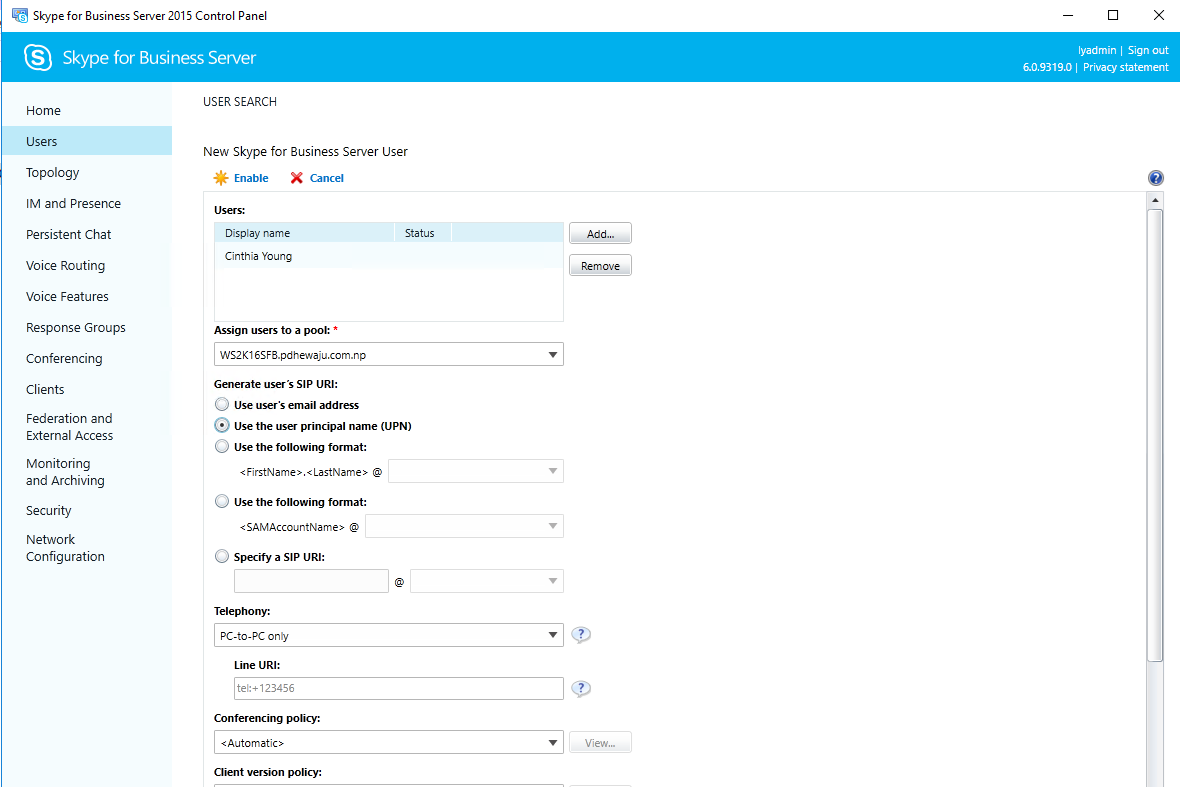Click the Line URI help question-mark icon
Screen dimensions: 1180x787
point(581,688)
